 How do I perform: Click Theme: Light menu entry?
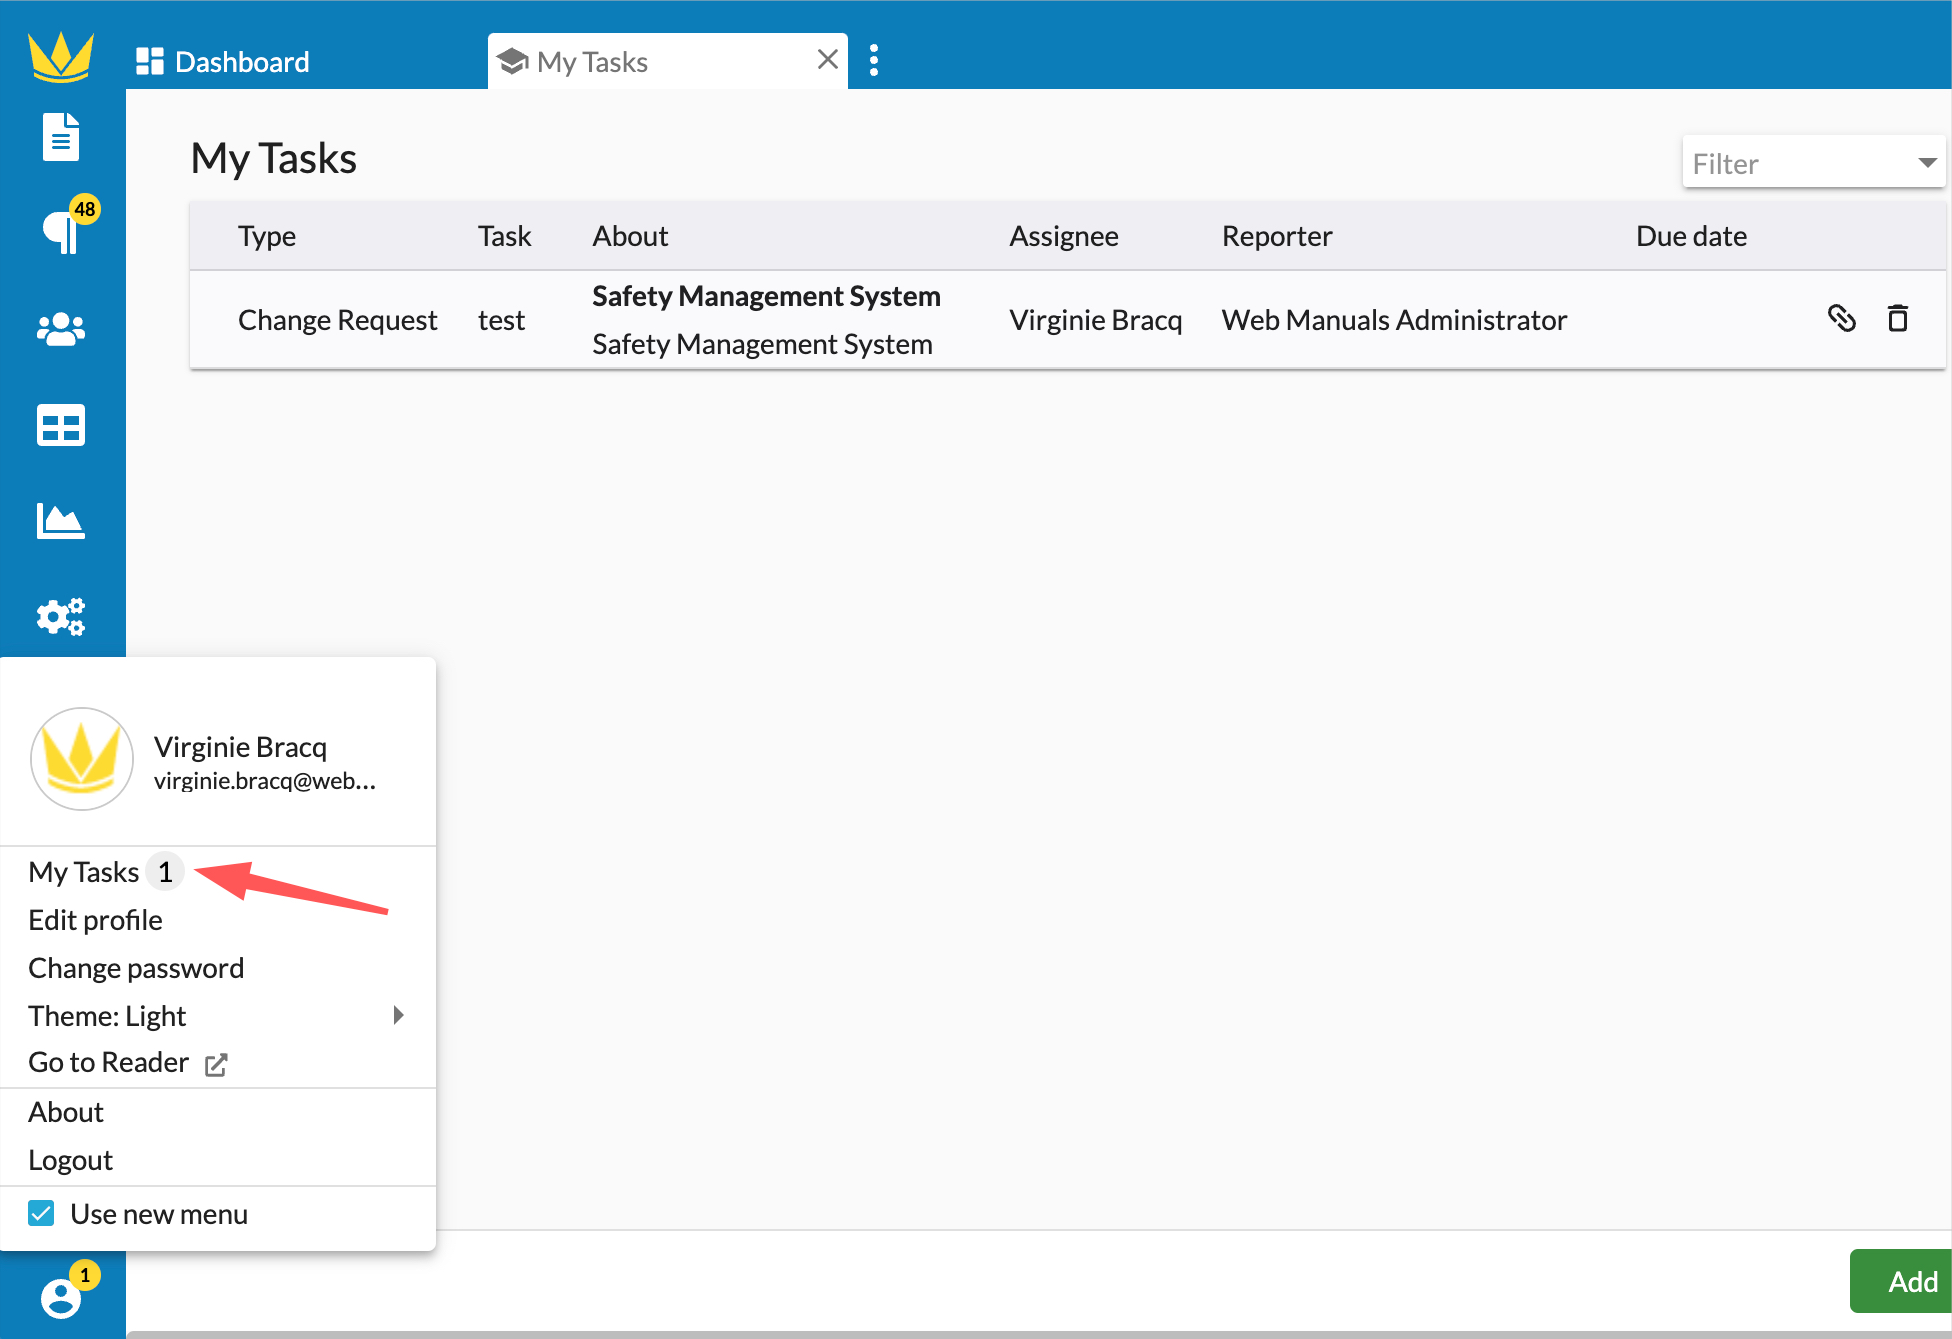pos(107,1016)
